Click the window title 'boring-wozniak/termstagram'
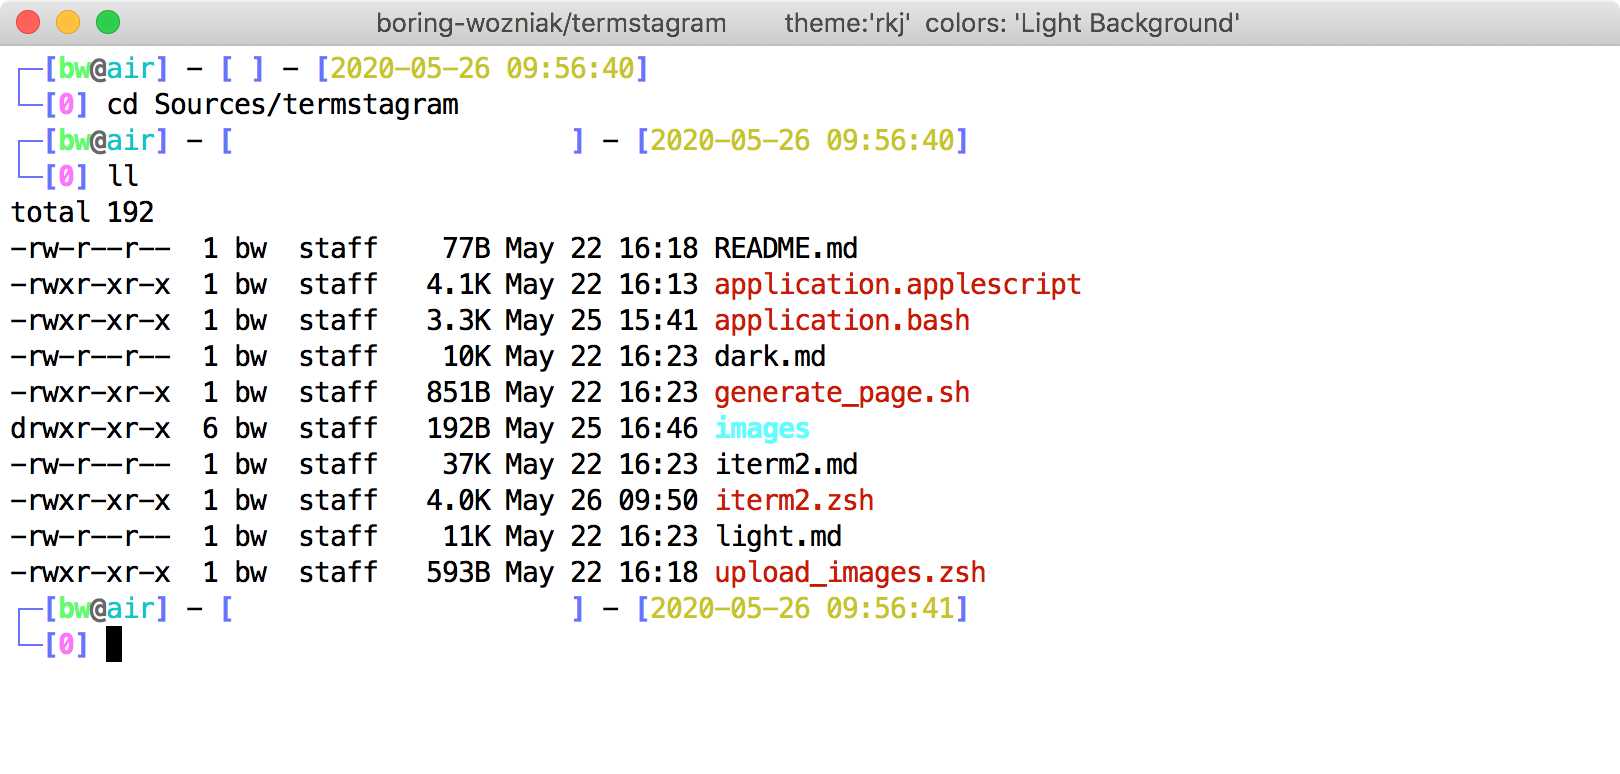This screenshot has width=1620, height=774. (x=551, y=23)
